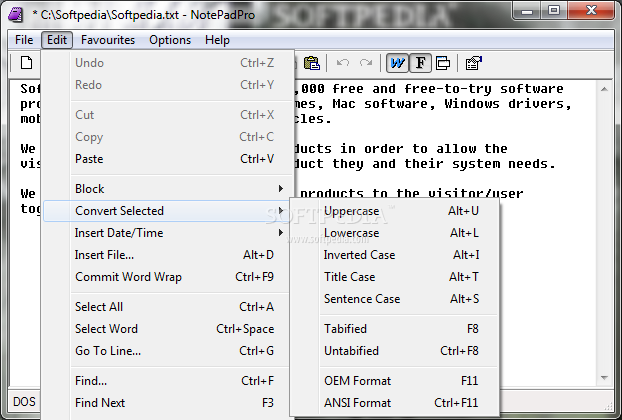Image resolution: width=622 pixels, height=420 pixels.
Task: Select Find Next
Action: click(168, 403)
